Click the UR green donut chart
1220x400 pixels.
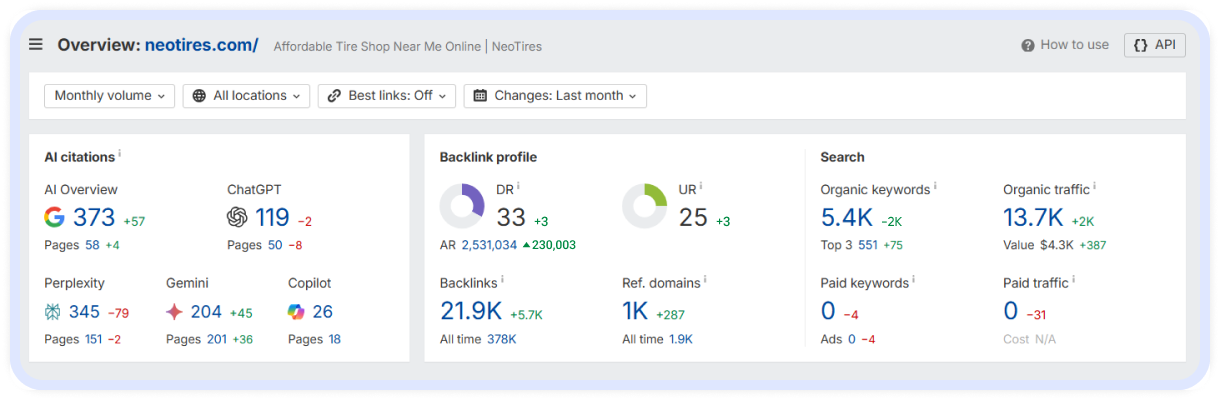click(644, 207)
